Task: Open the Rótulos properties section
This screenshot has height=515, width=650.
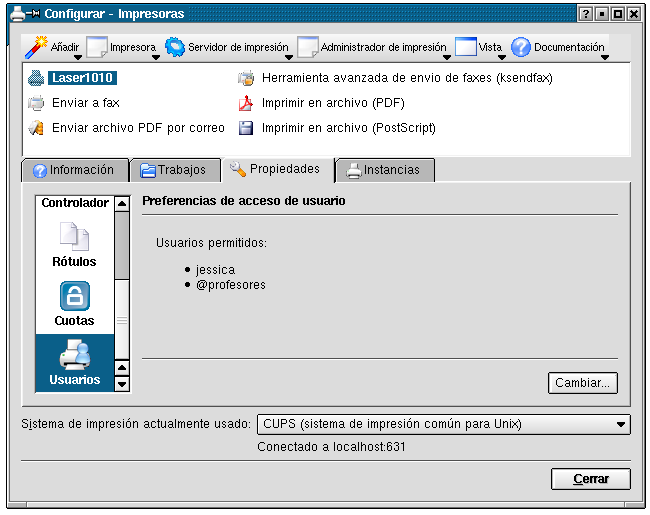Action: click(74, 245)
